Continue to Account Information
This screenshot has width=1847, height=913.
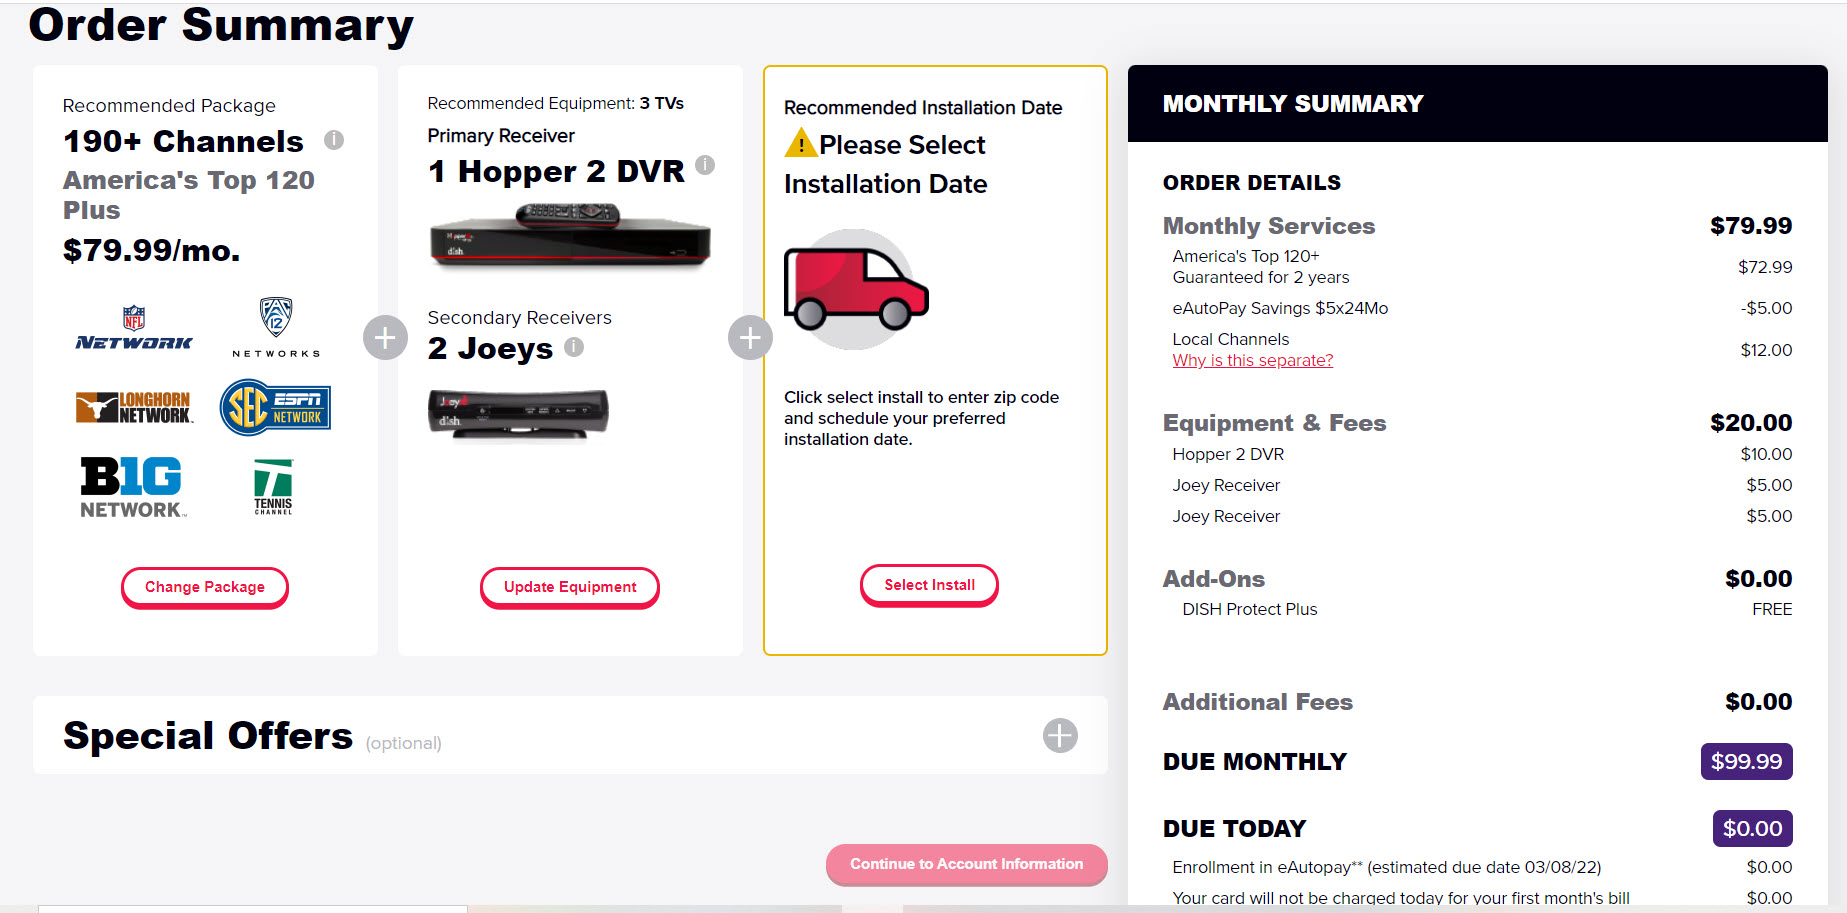coord(966,864)
